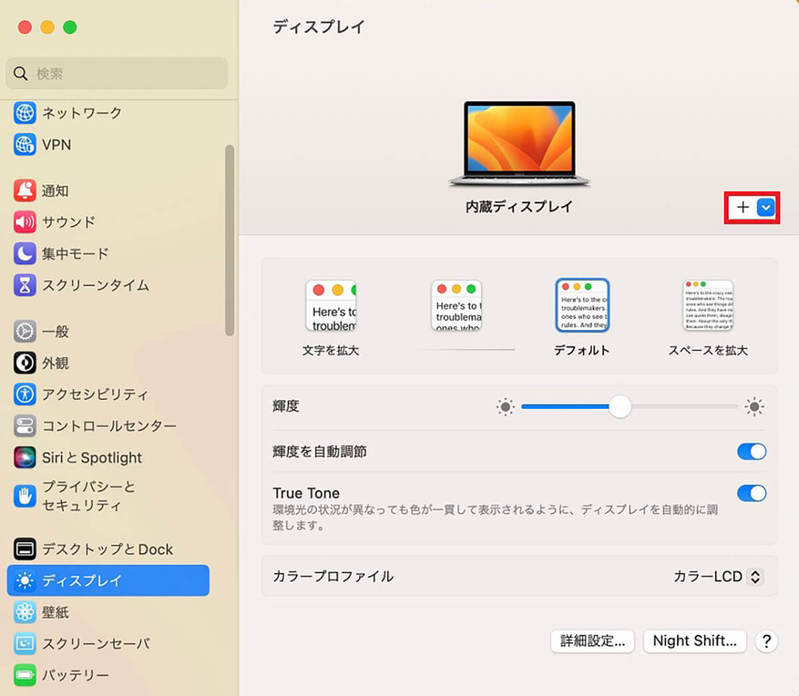Click the プライバシーとセキュリティ hand icon

24,496
